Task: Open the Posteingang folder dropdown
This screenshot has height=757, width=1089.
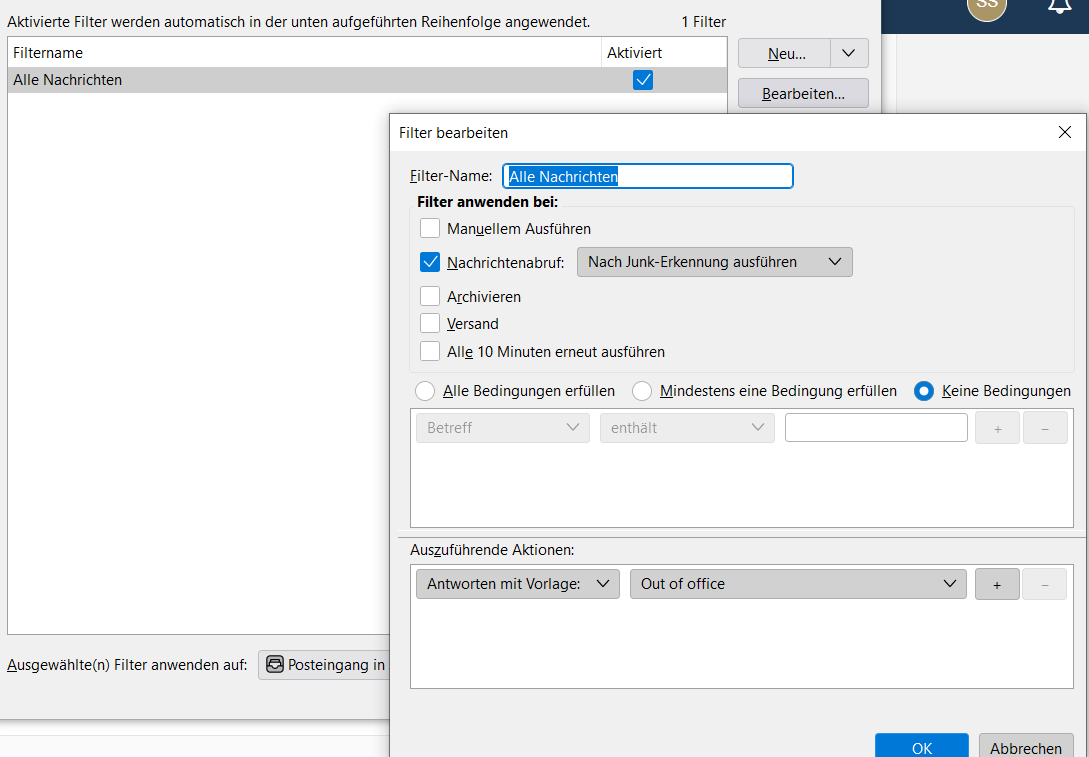Action: click(x=324, y=665)
